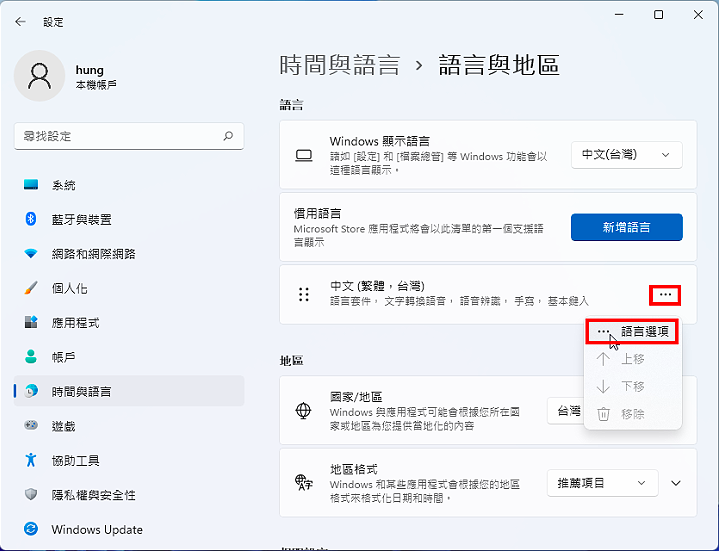Click the accessibility icon for 協助工具
Screen dimensions: 723x554
pyautogui.click(x=31, y=460)
